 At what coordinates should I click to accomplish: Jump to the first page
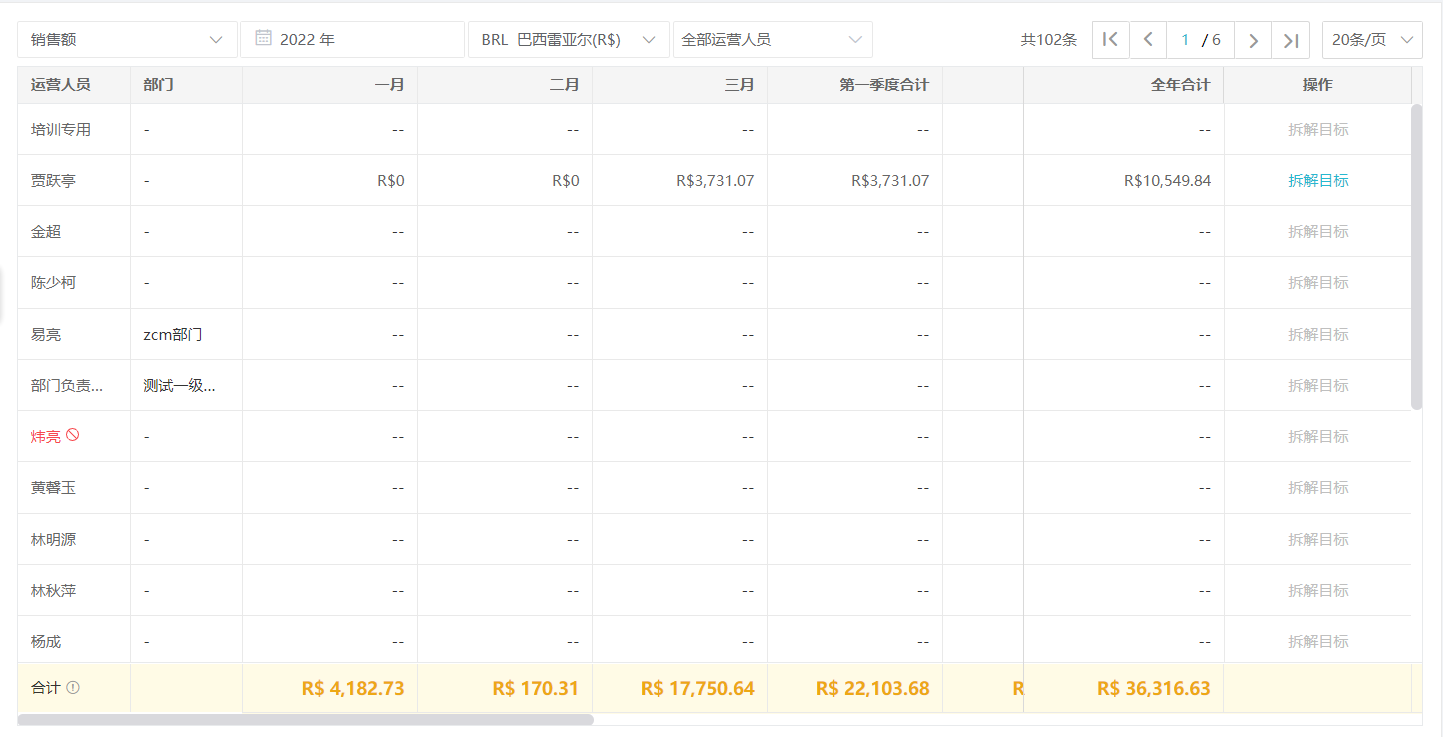pos(1110,39)
